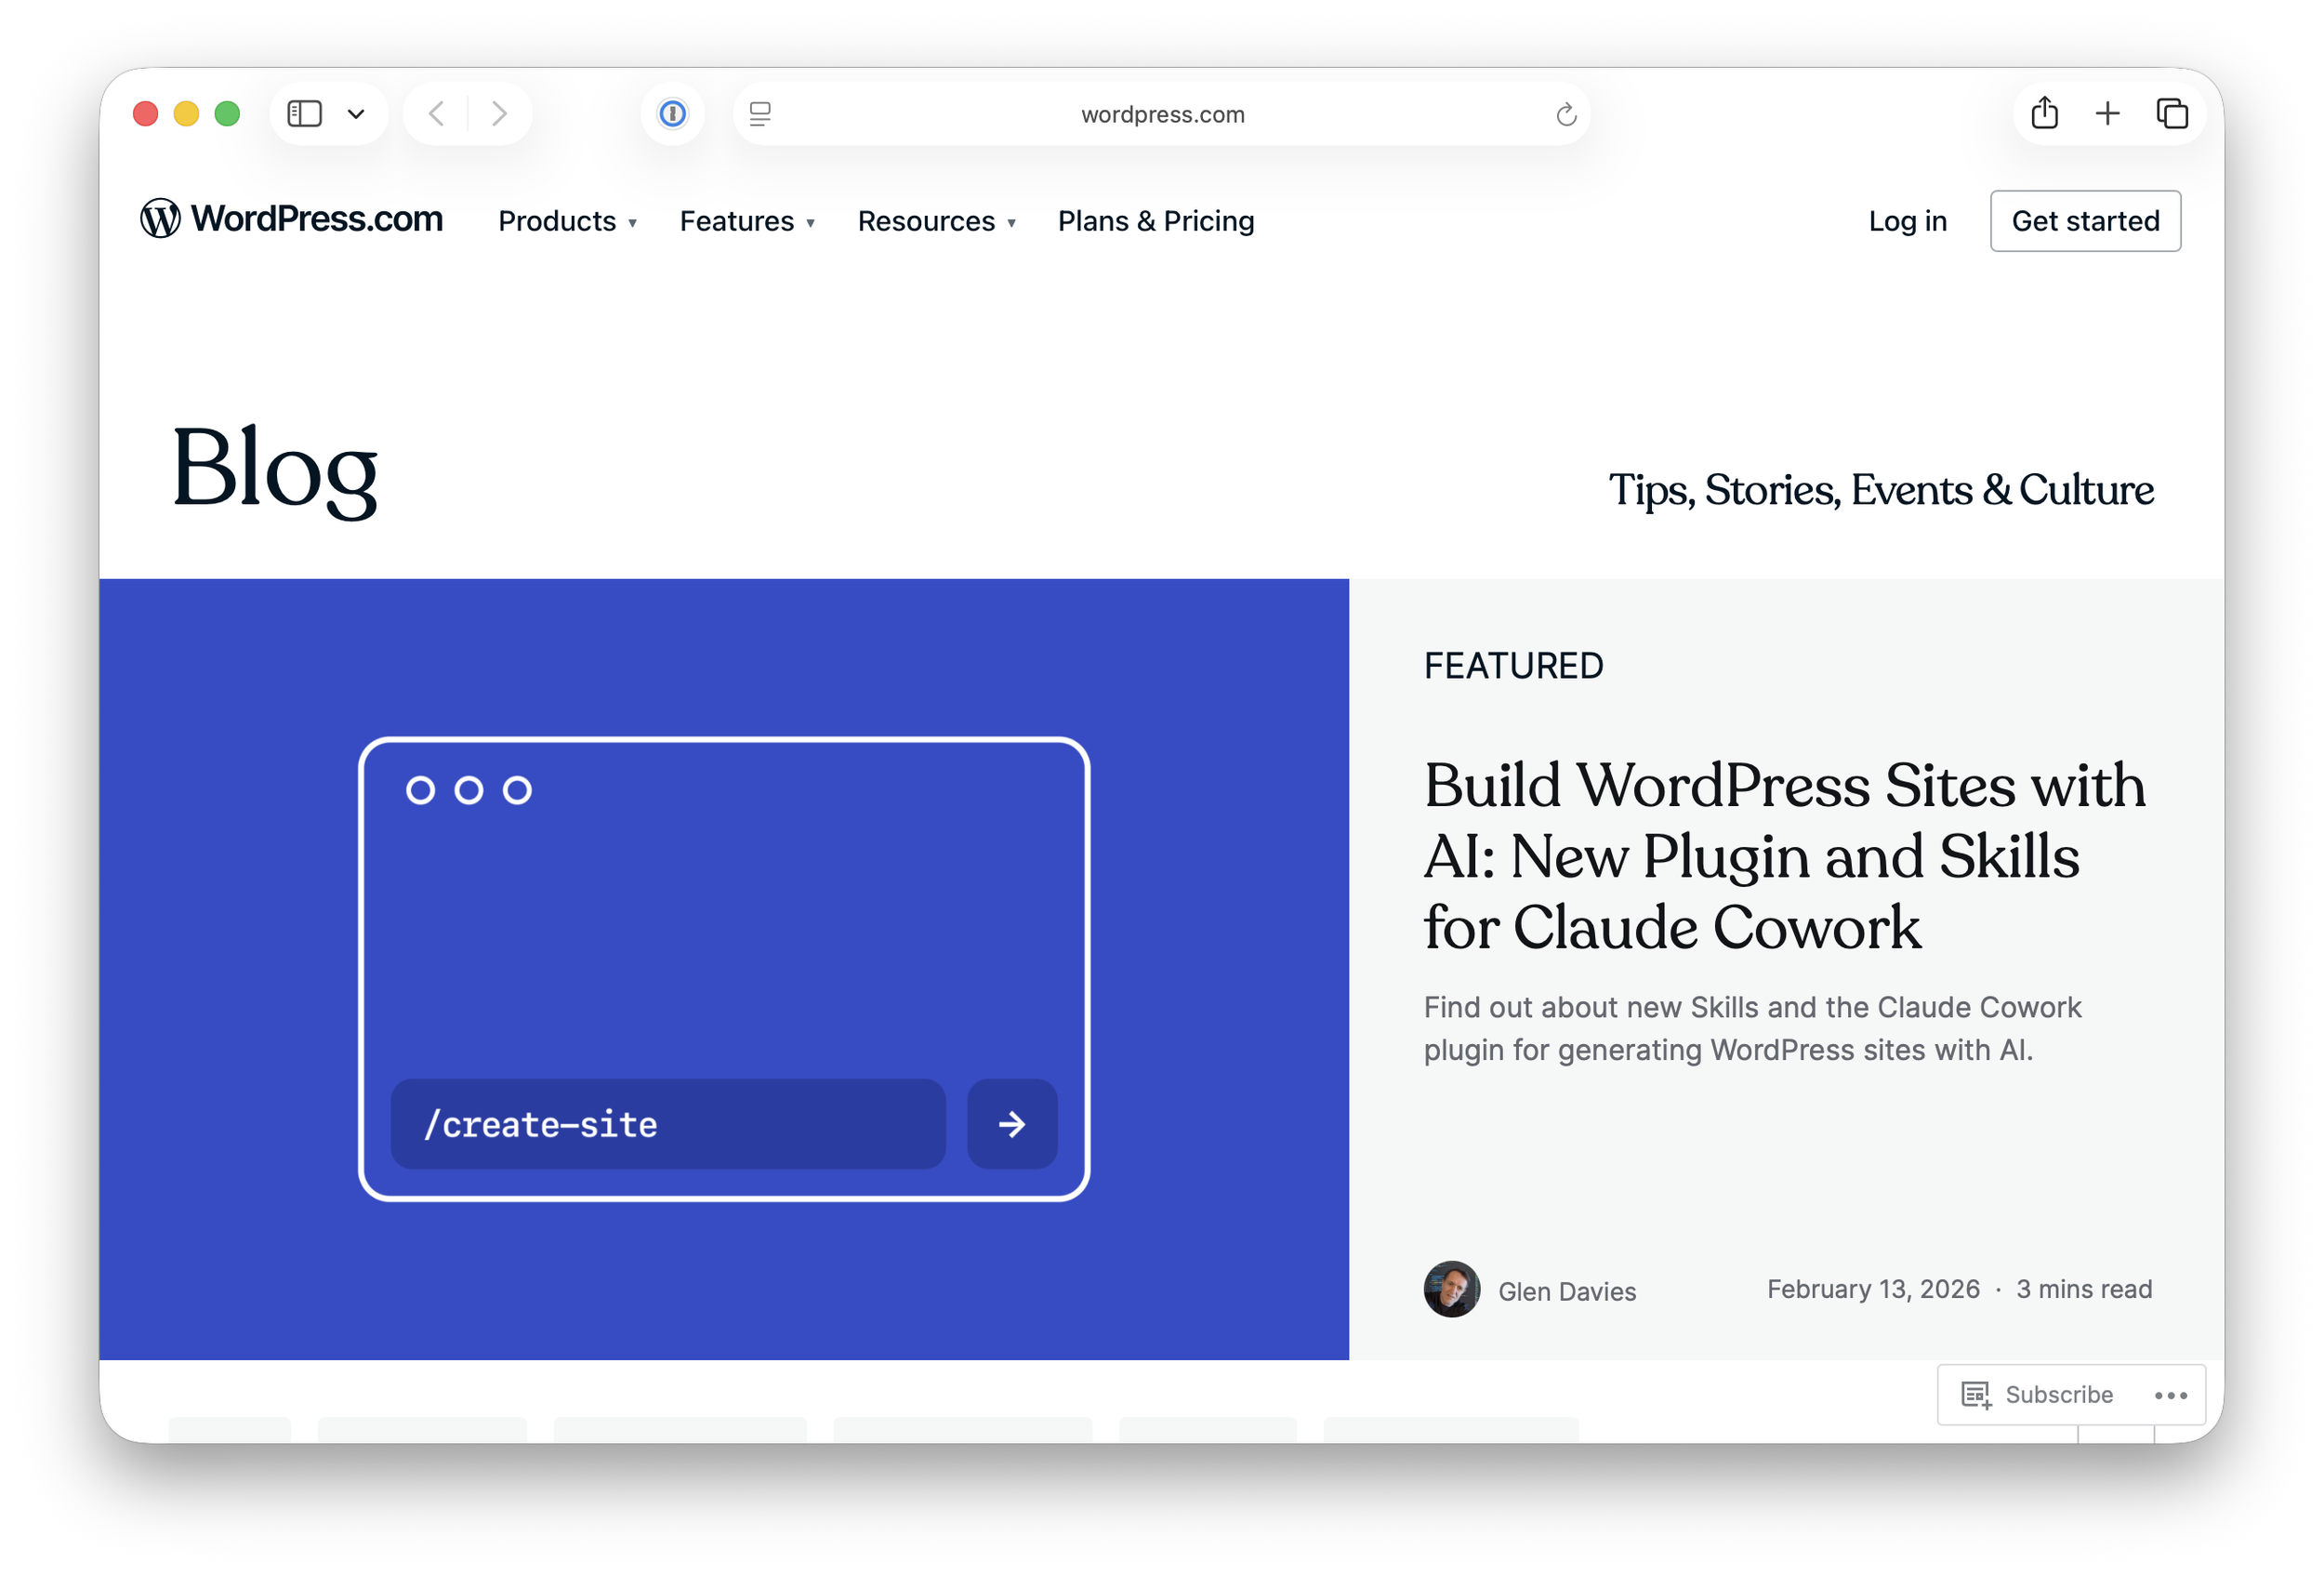Viewport: 2324px width, 1575px height.
Task: Expand the sidebar chevron dropdown
Action: click(356, 114)
